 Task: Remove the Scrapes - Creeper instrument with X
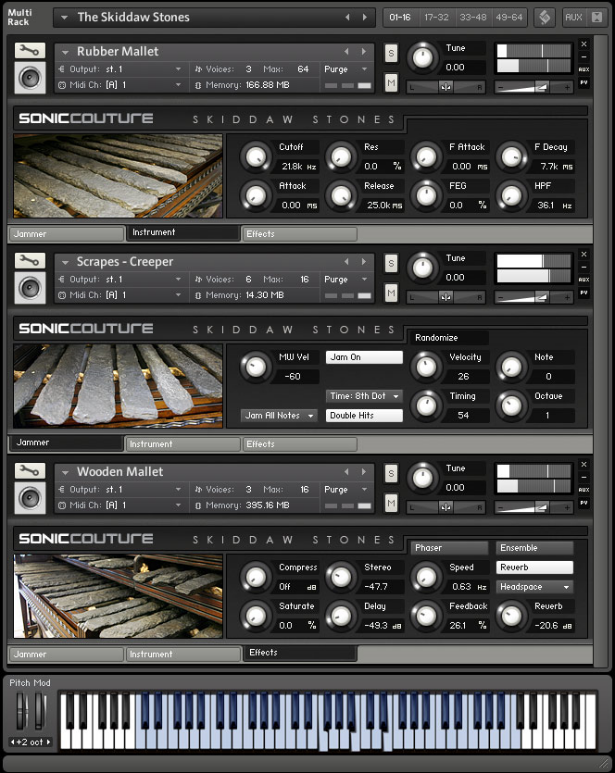(x=584, y=254)
